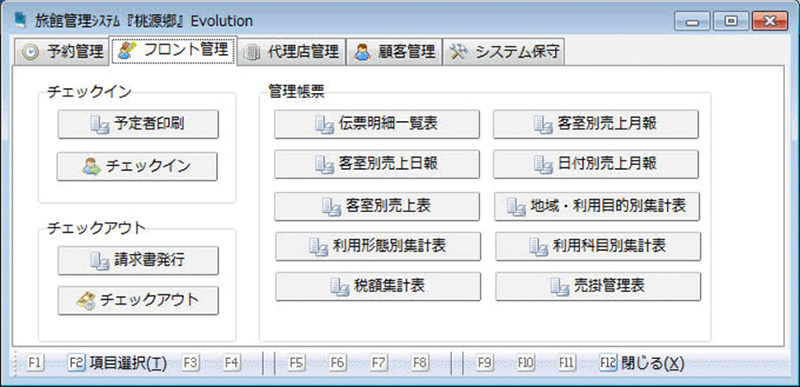Click the money icon on チェックアウト button

pos(86,301)
